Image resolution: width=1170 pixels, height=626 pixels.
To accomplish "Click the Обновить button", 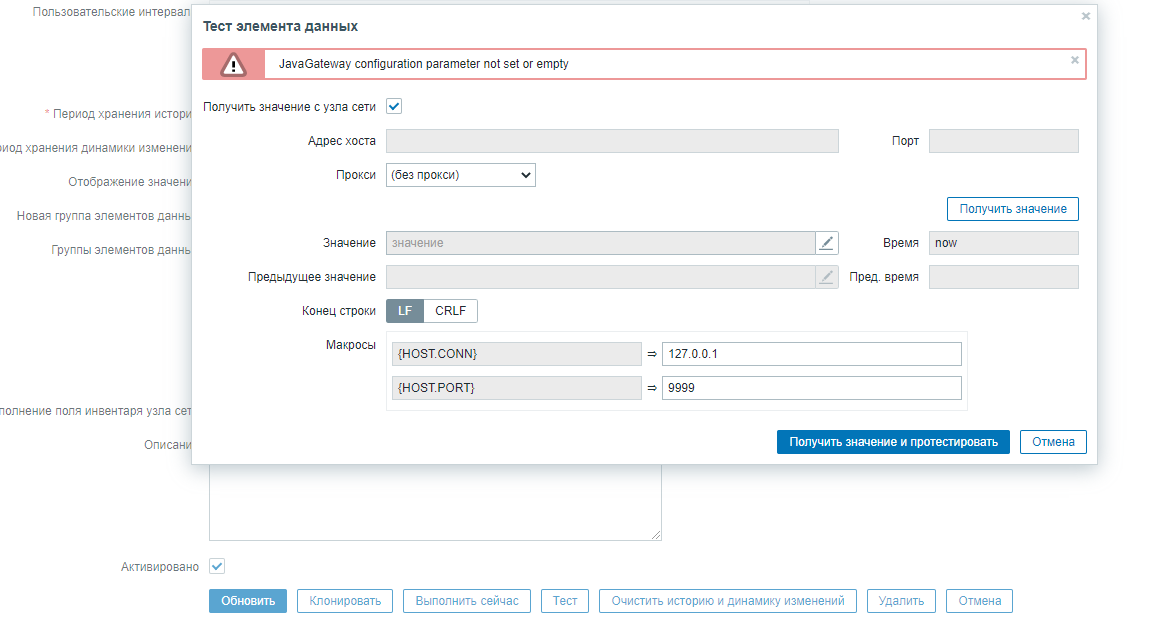I will pos(248,601).
